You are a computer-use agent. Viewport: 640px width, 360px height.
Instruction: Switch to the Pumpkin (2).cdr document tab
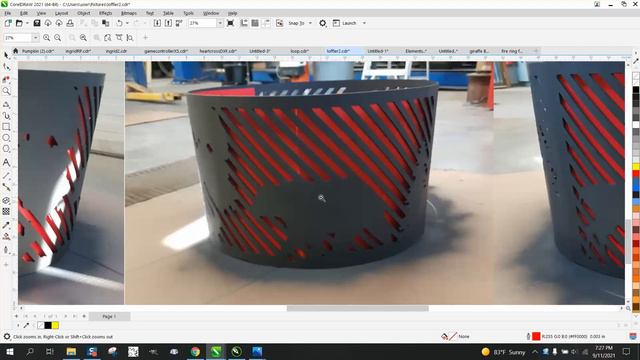click(x=38, y=51)
